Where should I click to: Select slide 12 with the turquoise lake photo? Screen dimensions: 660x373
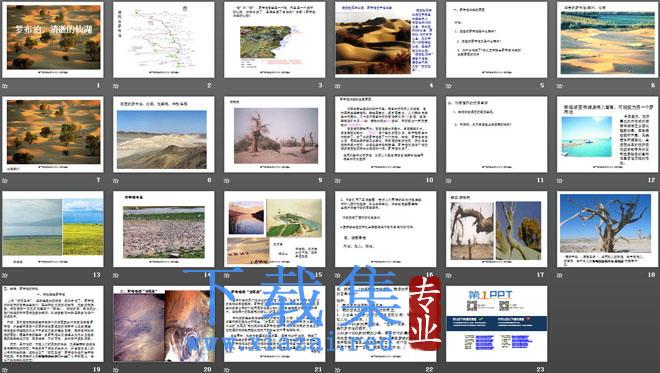pos(607,134)
